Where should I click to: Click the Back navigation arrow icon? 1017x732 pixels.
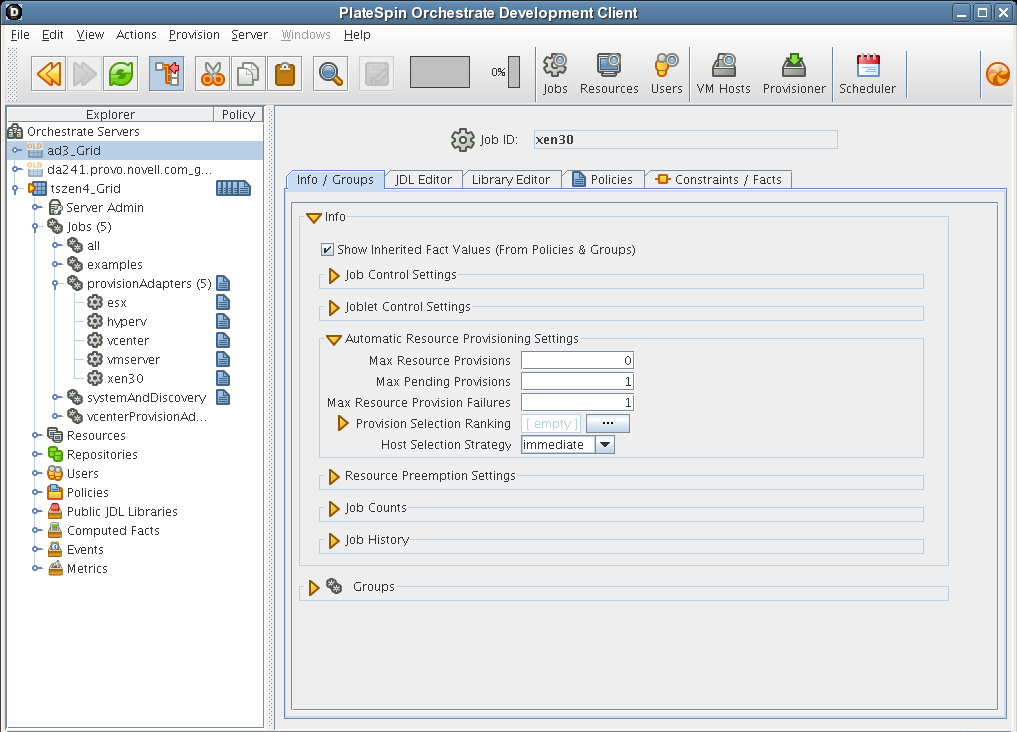click(x=49, y=74)
